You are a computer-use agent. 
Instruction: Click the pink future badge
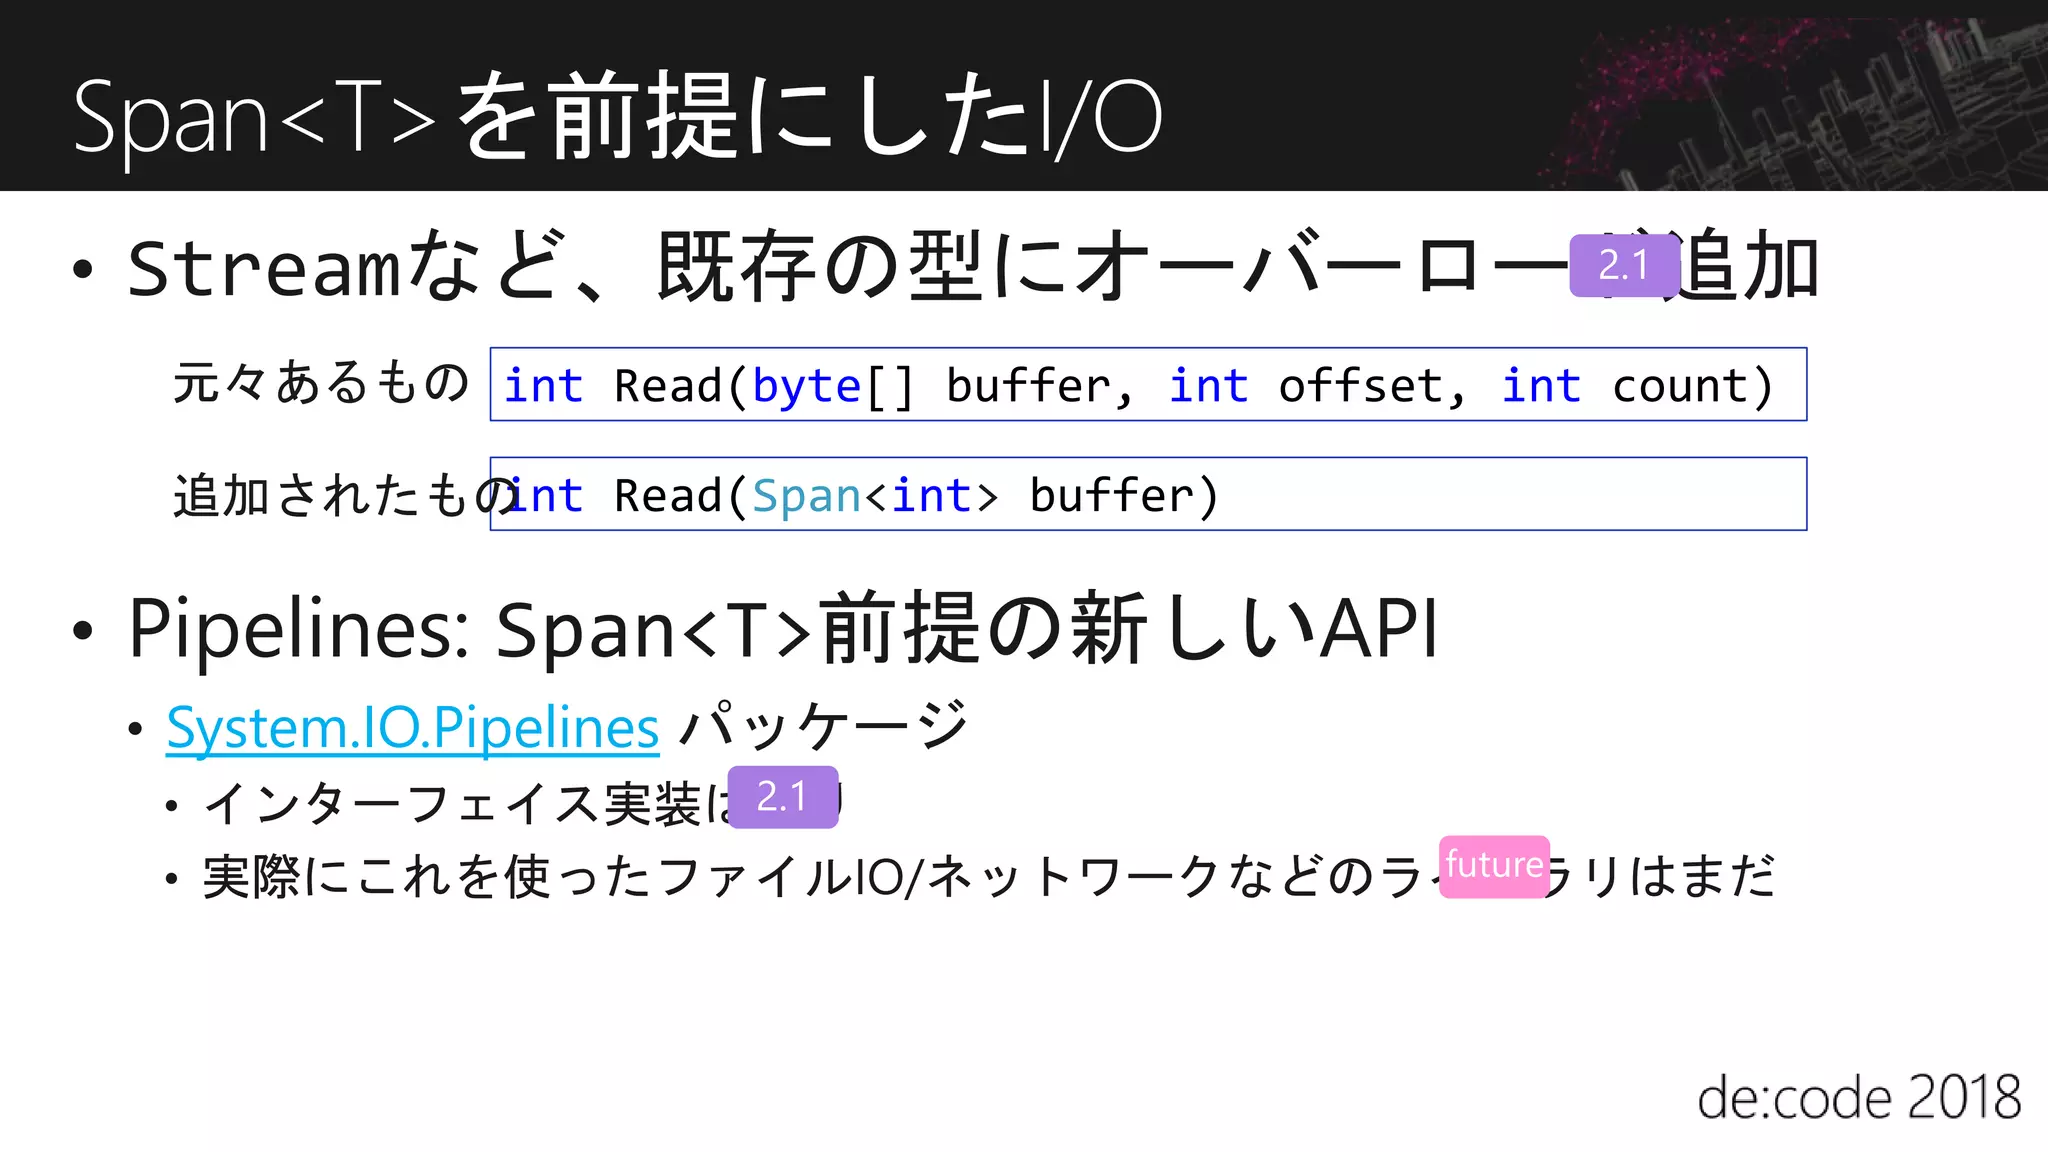(x=1494, y=866)
